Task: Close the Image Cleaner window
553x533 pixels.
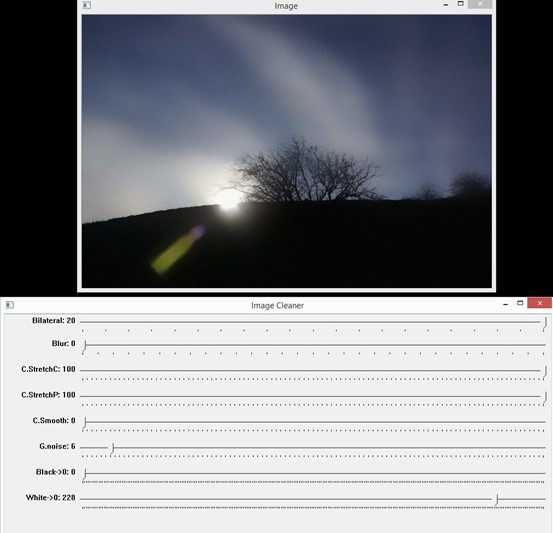Action: coord(539,303)
